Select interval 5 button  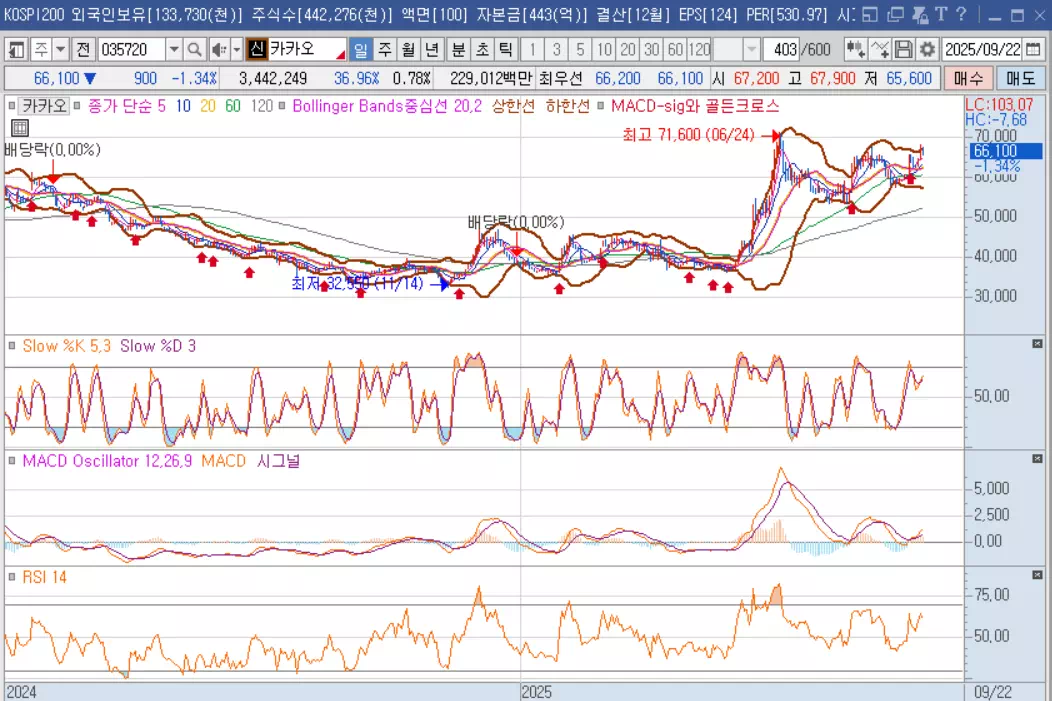[x=580, y=50]
